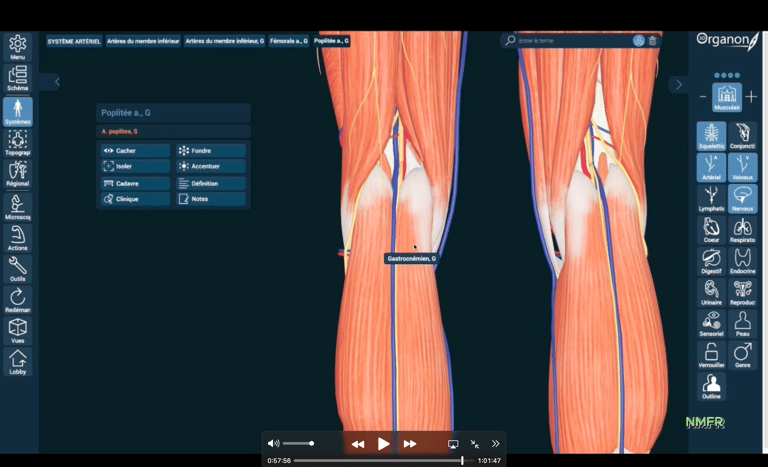The height and width of the screenshot is (467, 768).
Task: Click the Isoler button
Action: click(135, 166)
